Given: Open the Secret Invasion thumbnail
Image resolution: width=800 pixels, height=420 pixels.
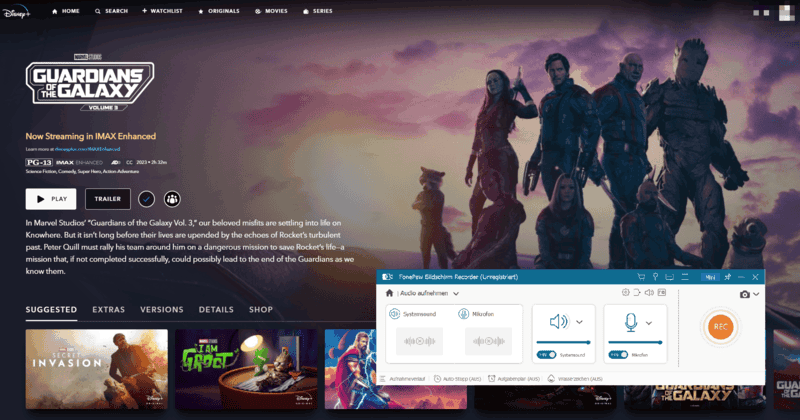Looking at the screenshot, I should click(96, 369).
